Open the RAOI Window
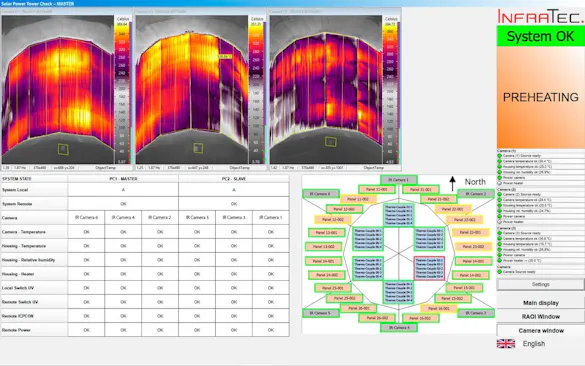The height and width of the screenshot is (366, 585). point(541,316)
